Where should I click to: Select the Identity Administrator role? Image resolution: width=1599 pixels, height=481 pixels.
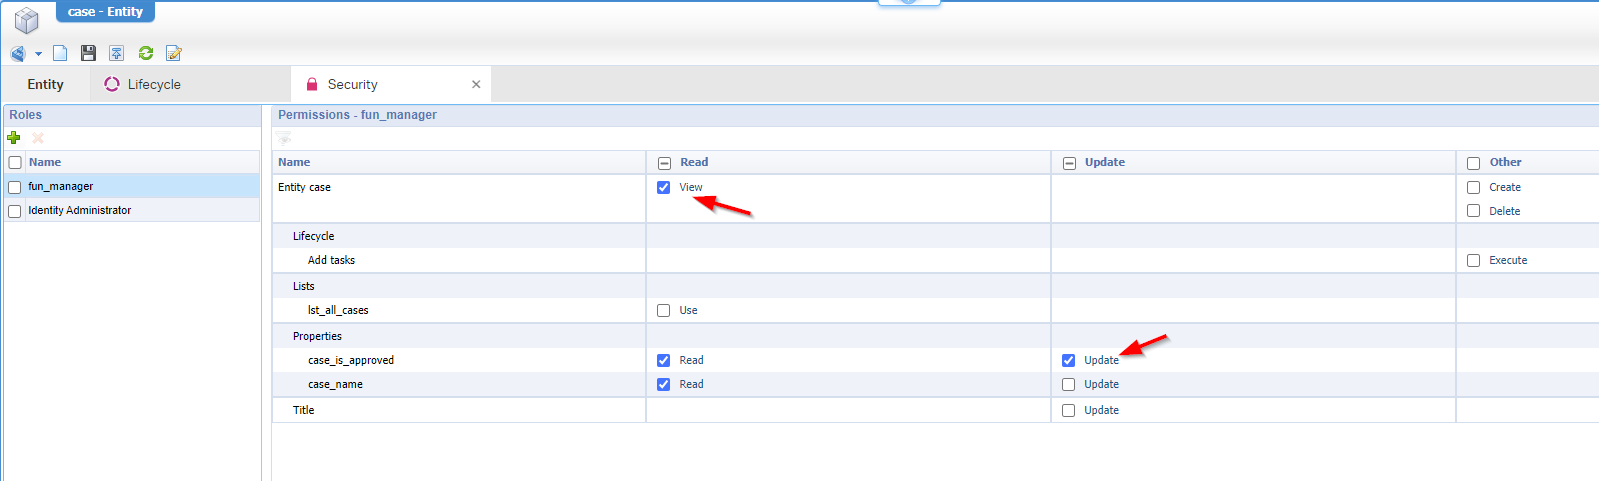(80, 211)
